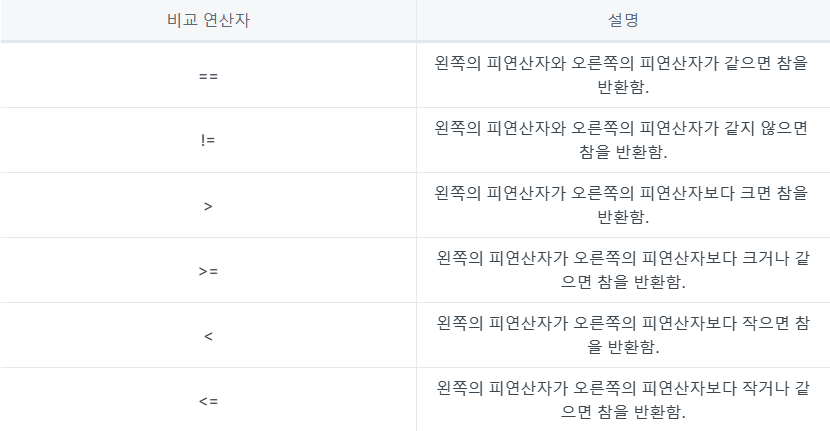Select the '<' operator cell

(208, 336)
